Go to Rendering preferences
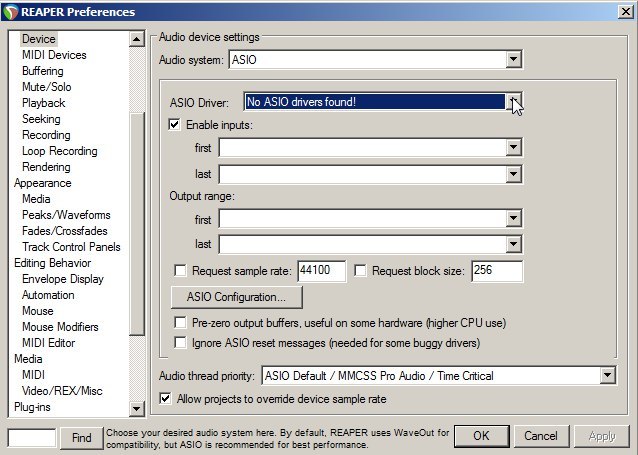638x455 pixels. (x=46, y=167)
